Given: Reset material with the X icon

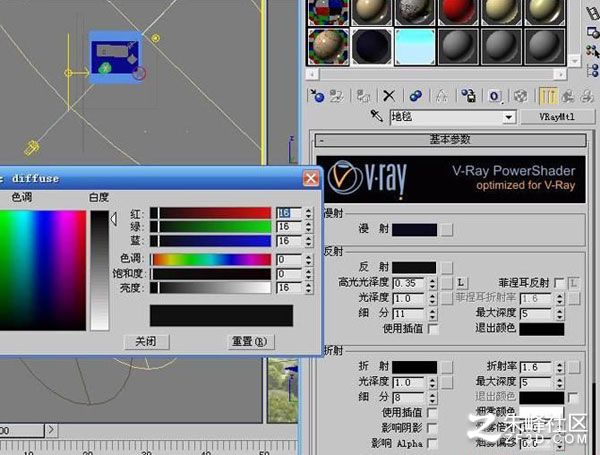Looking at the screenshot, I should [389, 96].
